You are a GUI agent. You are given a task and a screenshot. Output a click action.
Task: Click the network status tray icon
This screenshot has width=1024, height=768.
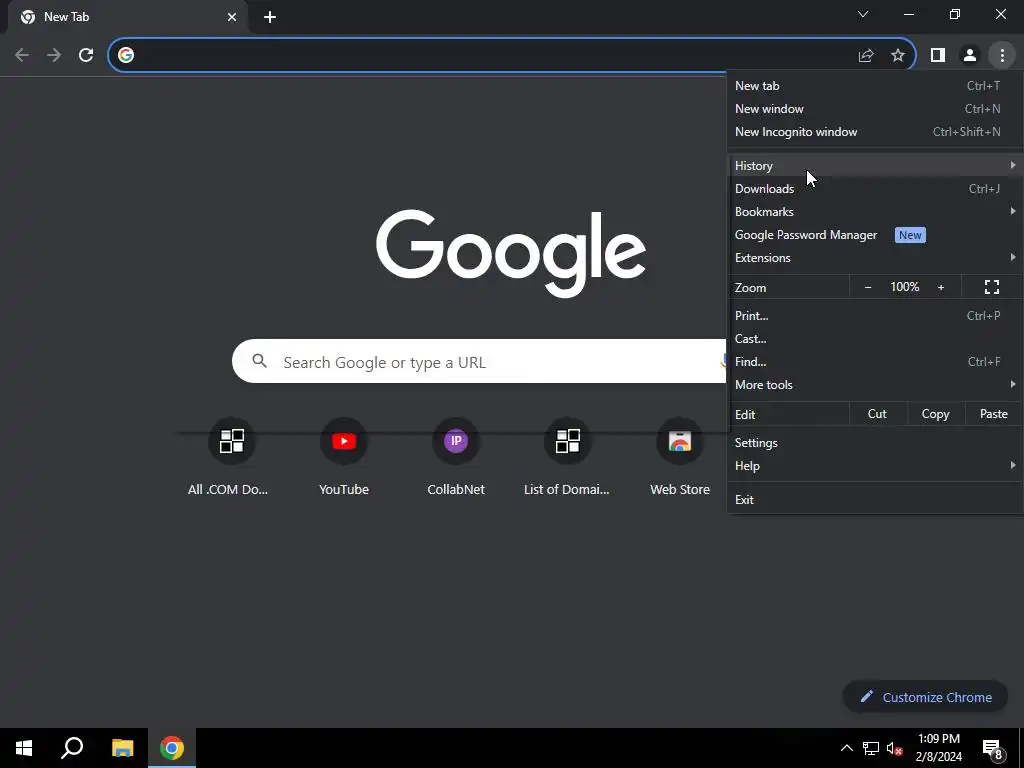(871, 748)
